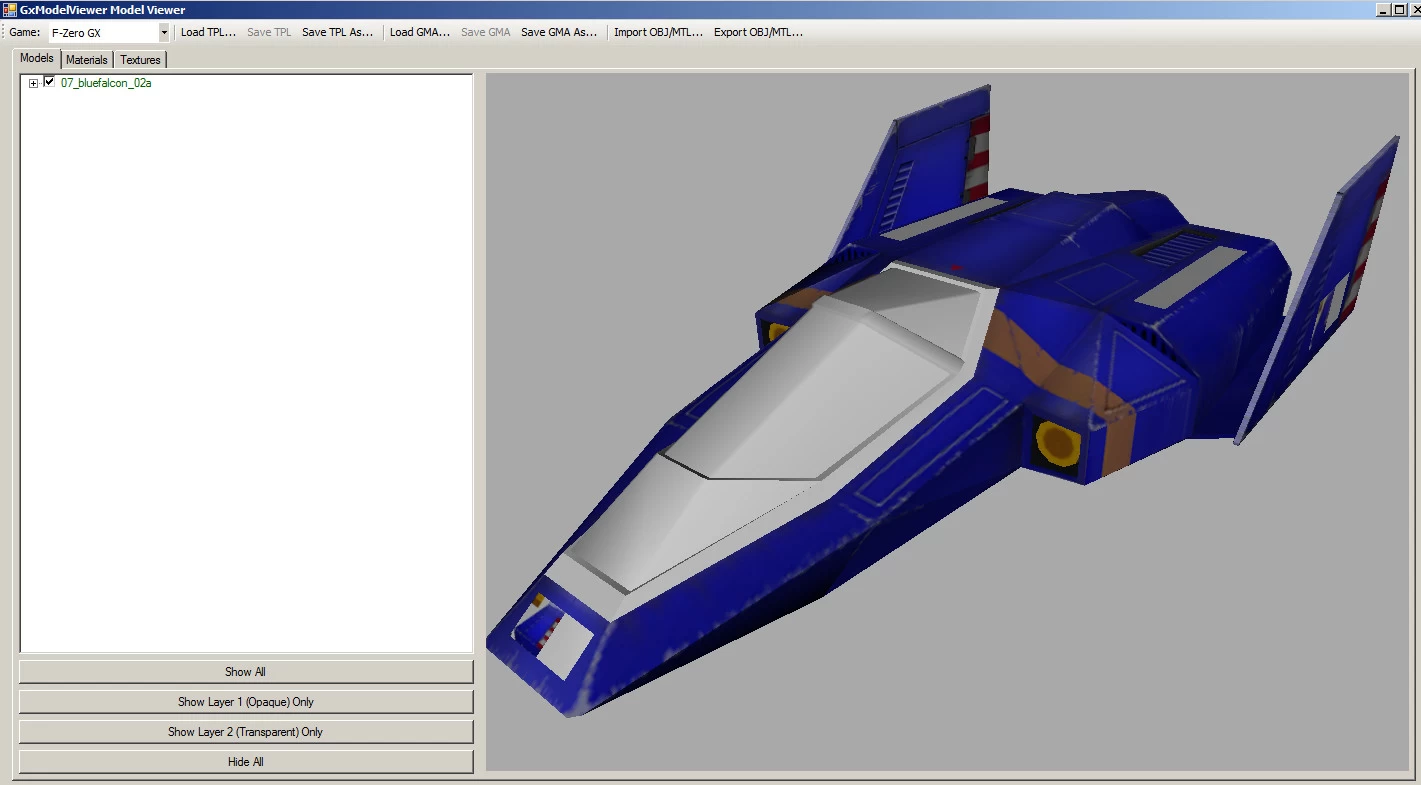Maximize the GxModelViewer window
Viewport: 1421px width, 785px height.
(1398, 9)
